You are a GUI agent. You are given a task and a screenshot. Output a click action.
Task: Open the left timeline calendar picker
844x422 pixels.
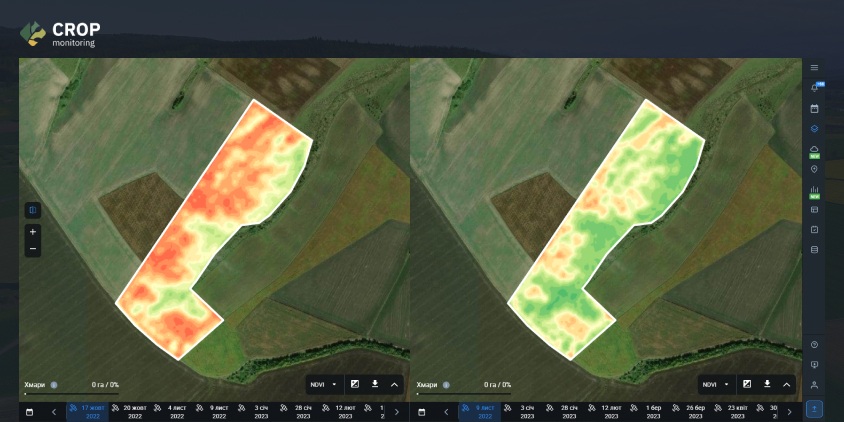tap(30, 412)
